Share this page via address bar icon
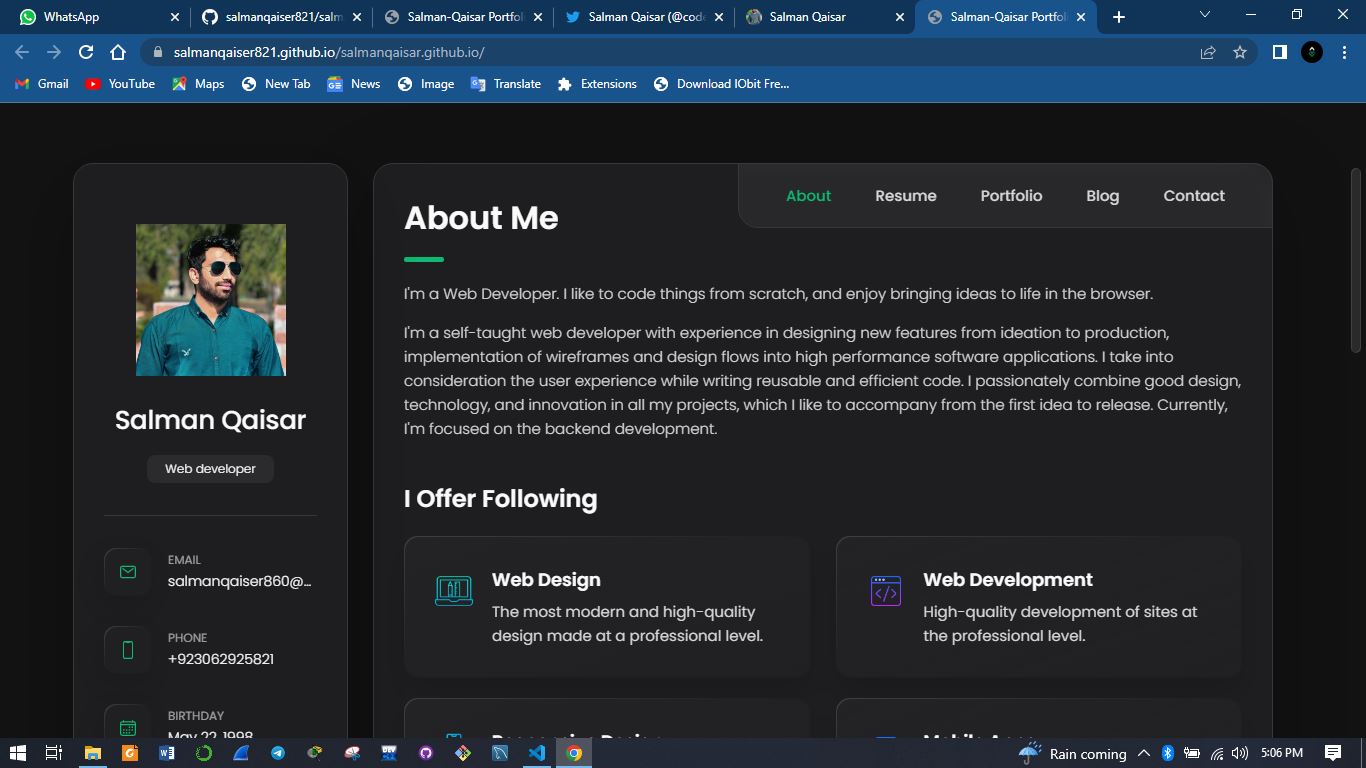Screen dimensions: 1366x768 1208,52
